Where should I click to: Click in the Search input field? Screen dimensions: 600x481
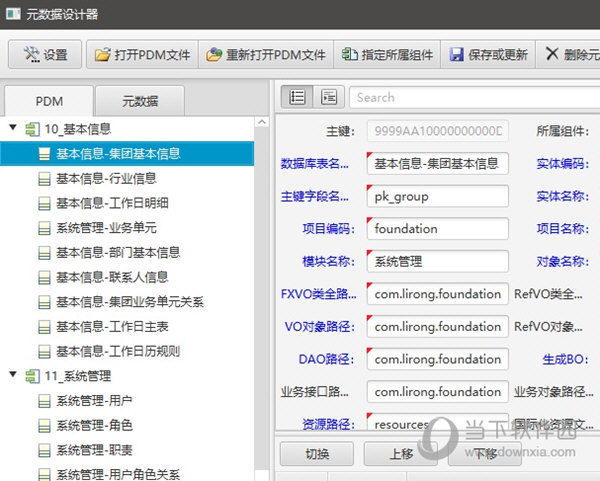click(x=470, y=97)
